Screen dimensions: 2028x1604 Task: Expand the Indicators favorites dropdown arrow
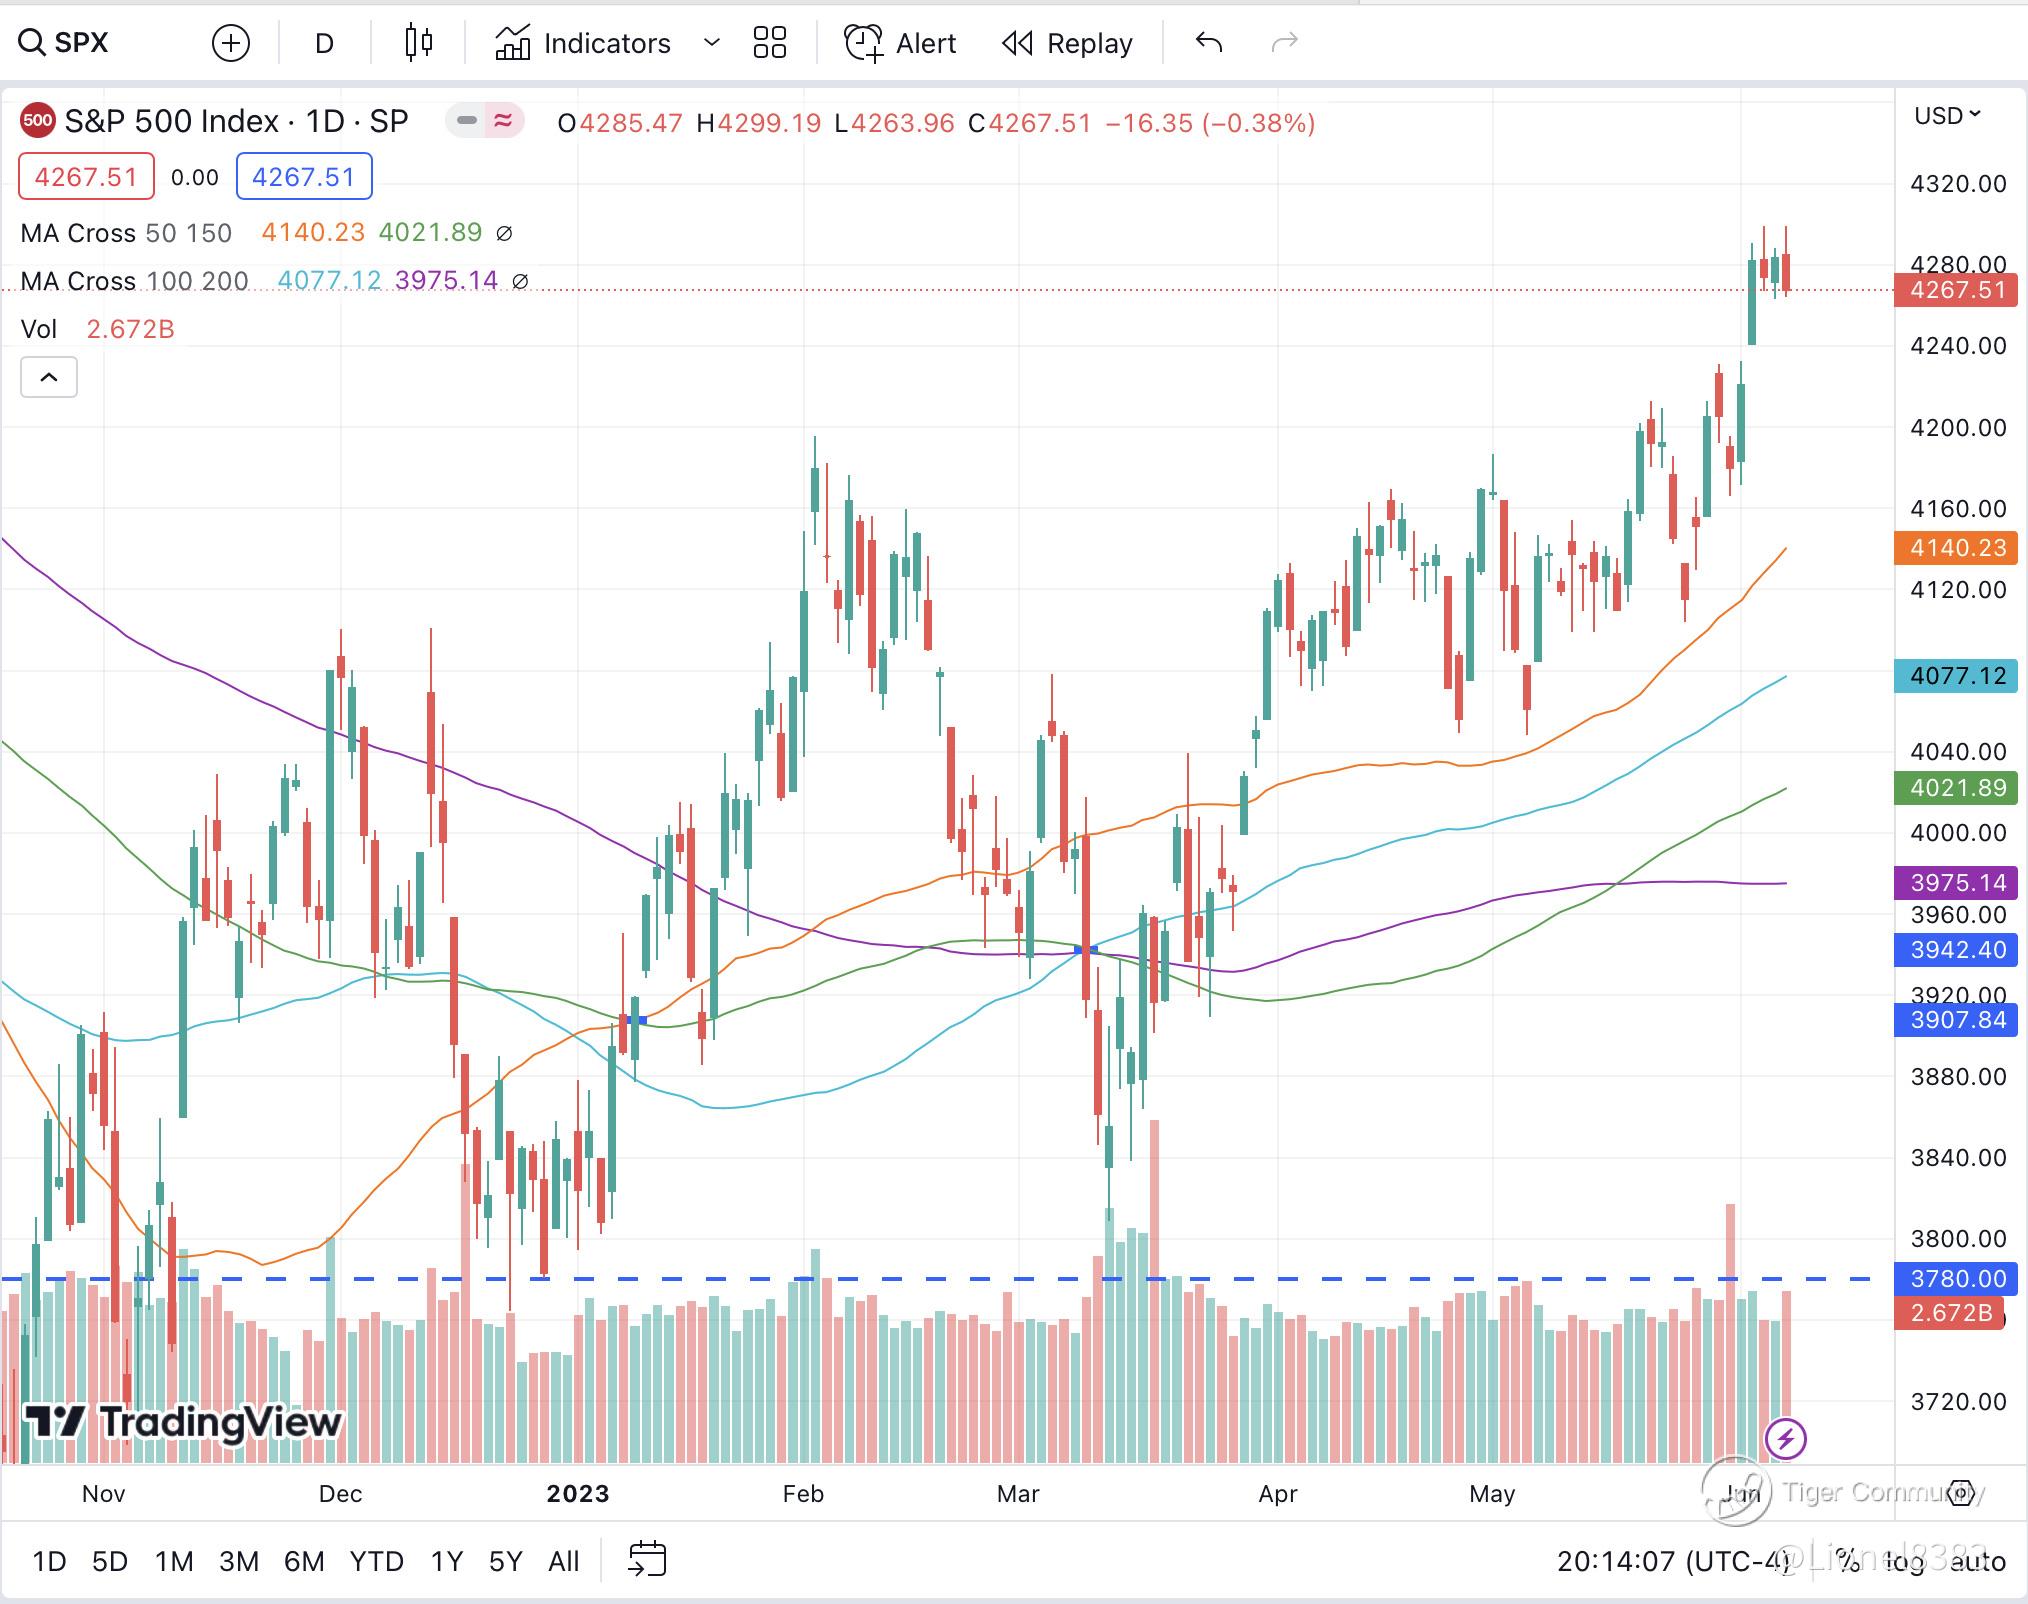711,43
